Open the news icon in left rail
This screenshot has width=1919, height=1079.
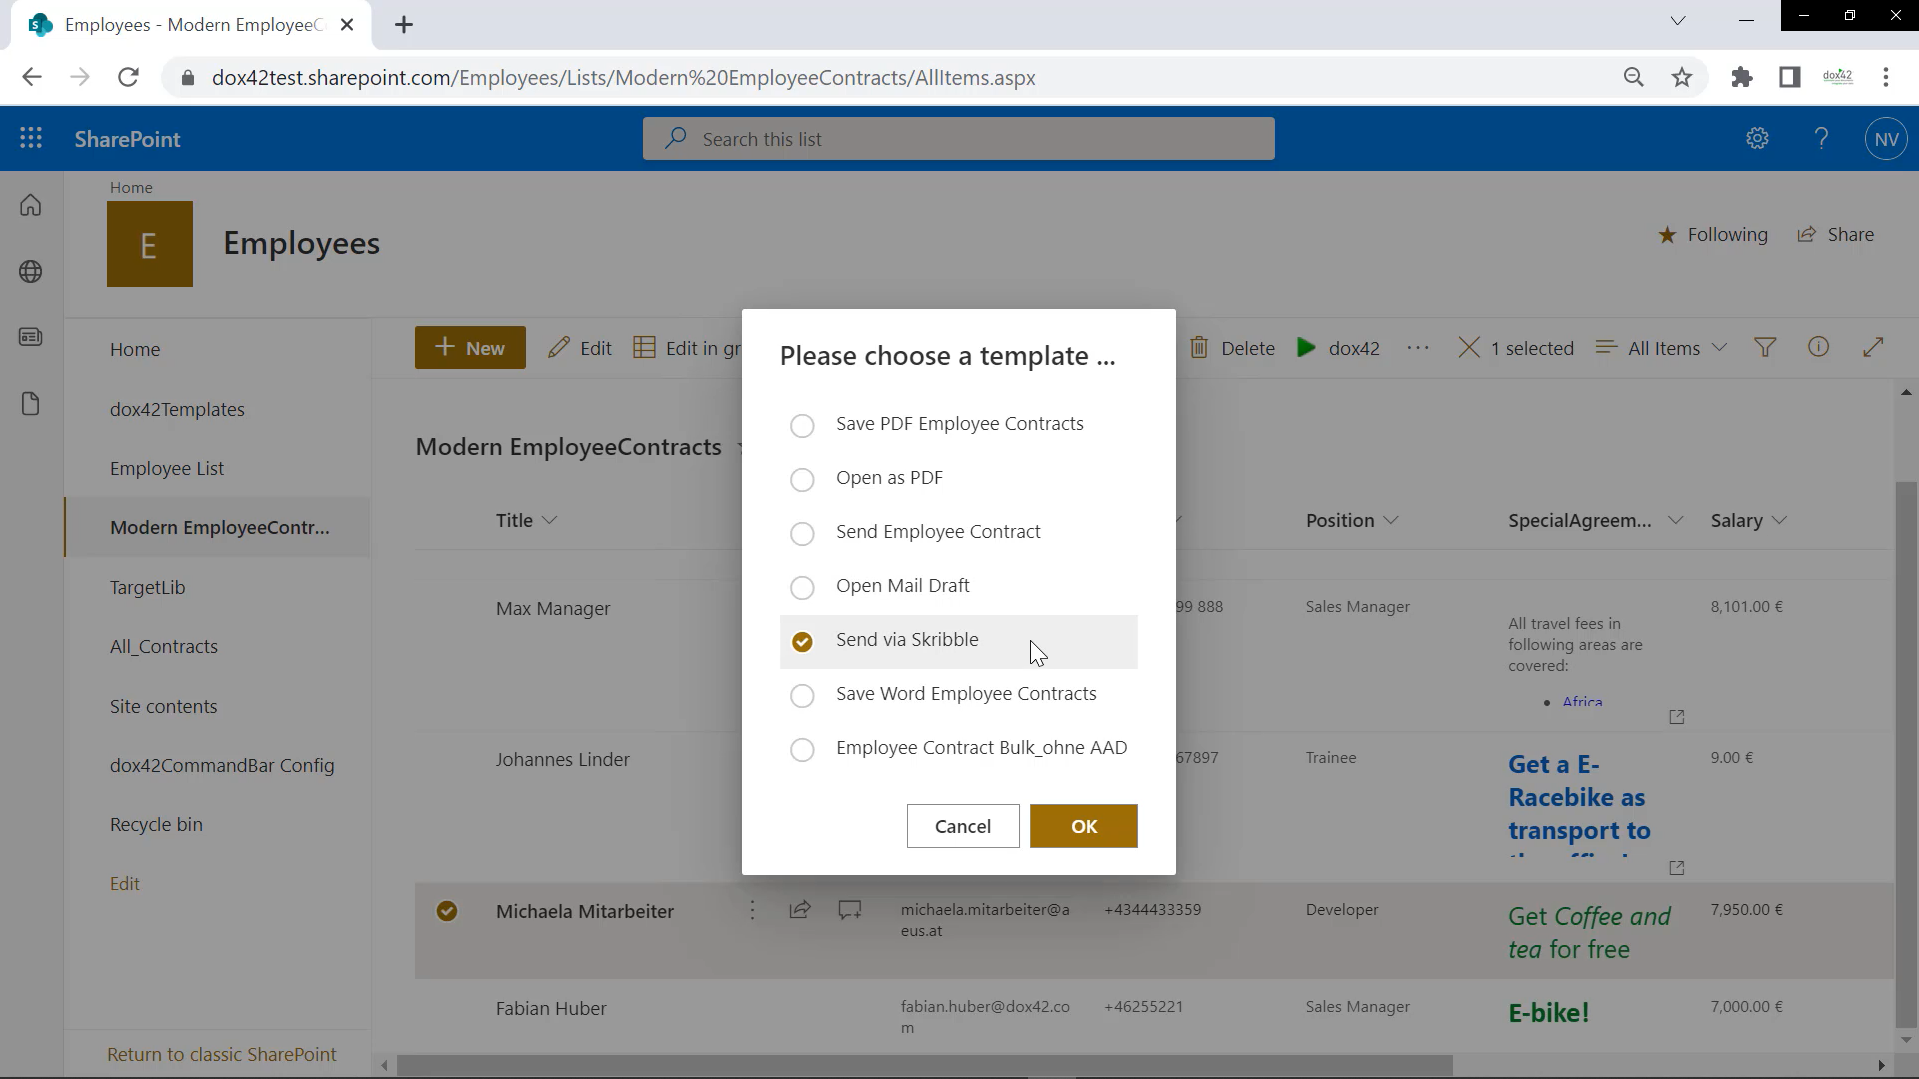coord(31,337)
